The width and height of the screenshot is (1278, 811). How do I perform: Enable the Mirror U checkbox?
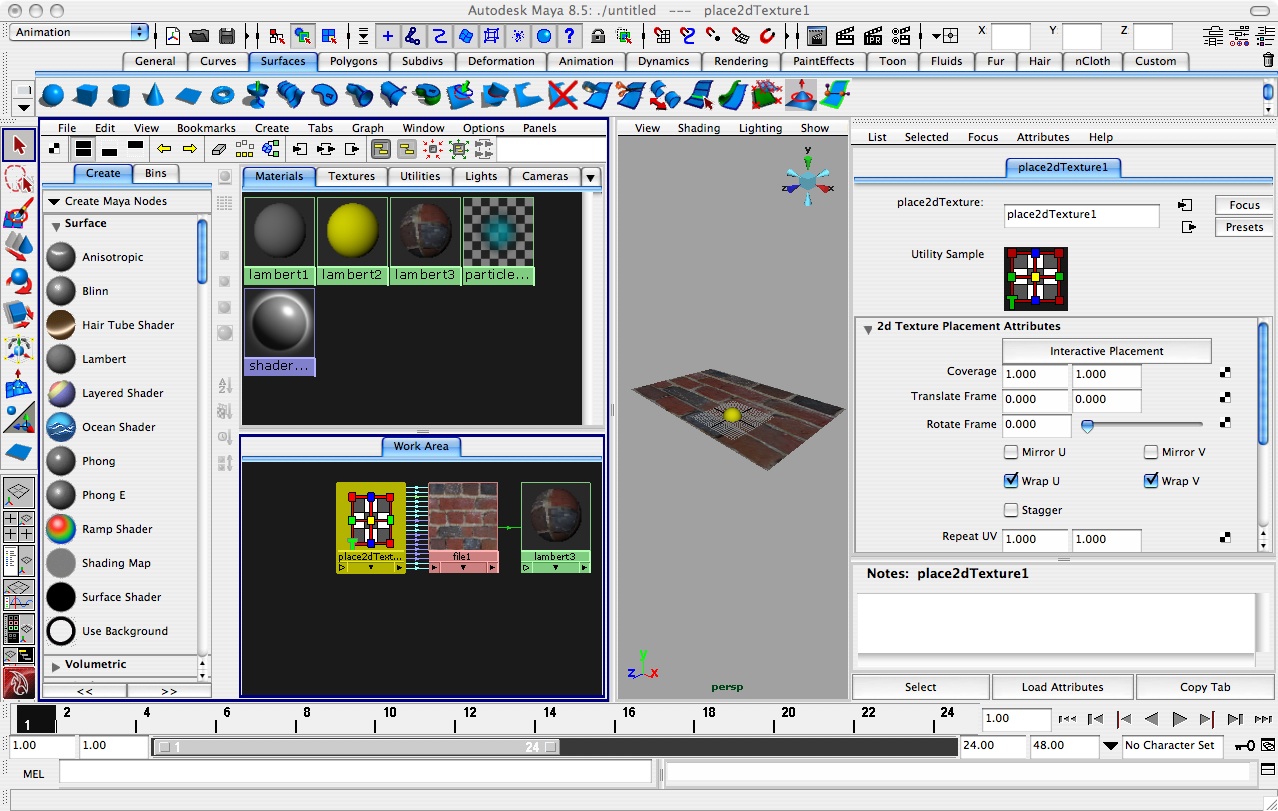pyautogui.click(x=1011, y=452)
